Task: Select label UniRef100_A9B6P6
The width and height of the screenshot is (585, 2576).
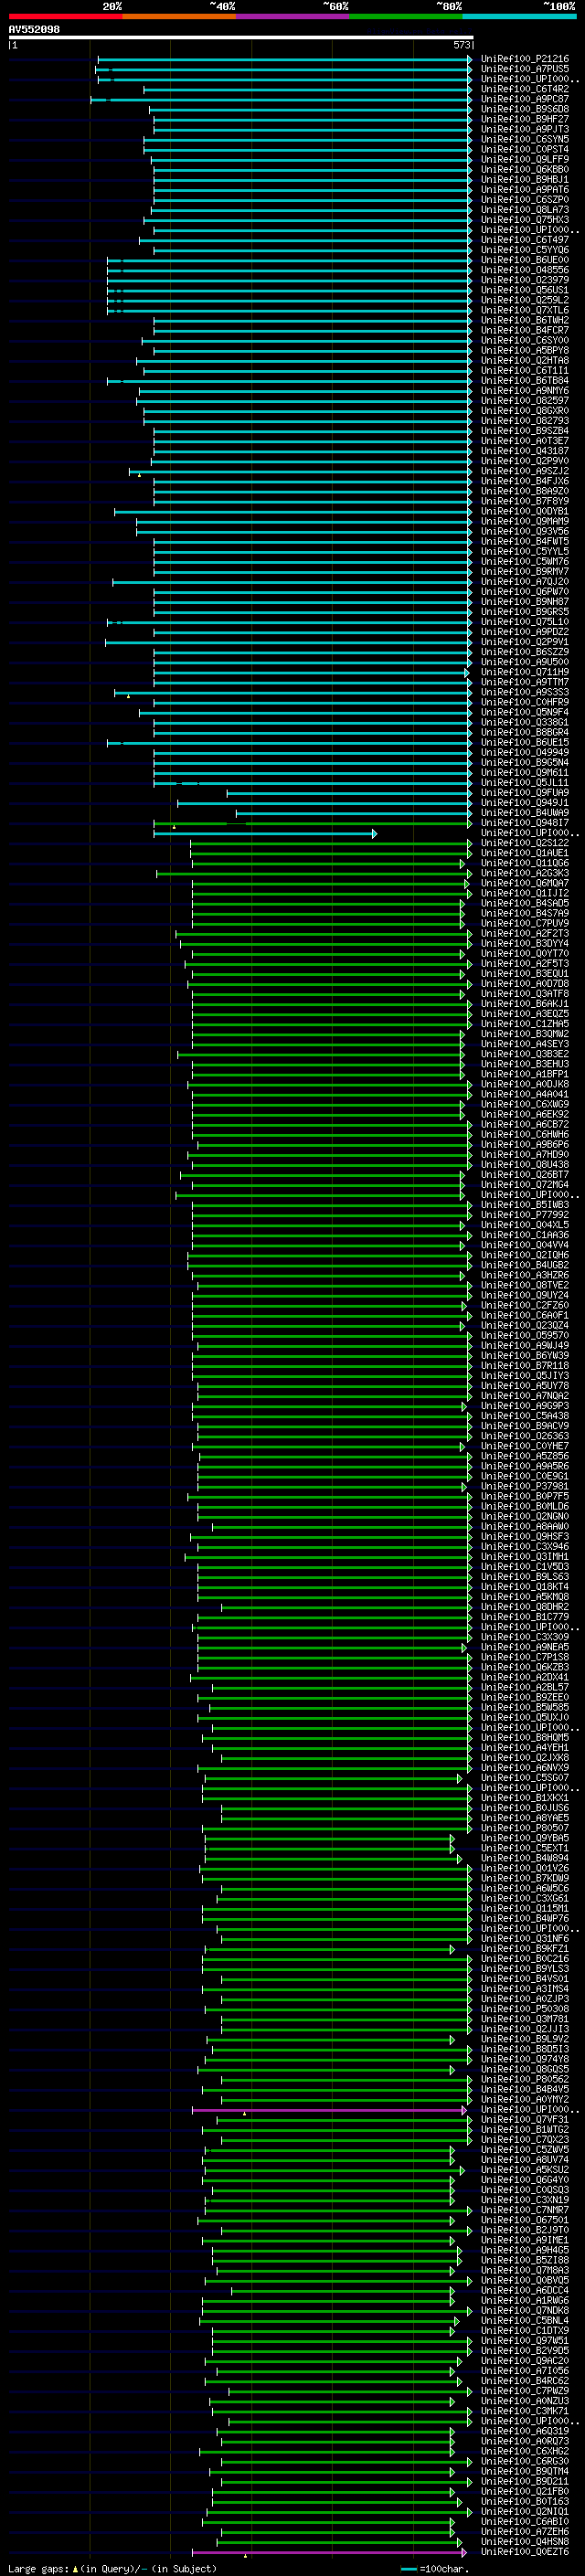Action: point(524,1144)
